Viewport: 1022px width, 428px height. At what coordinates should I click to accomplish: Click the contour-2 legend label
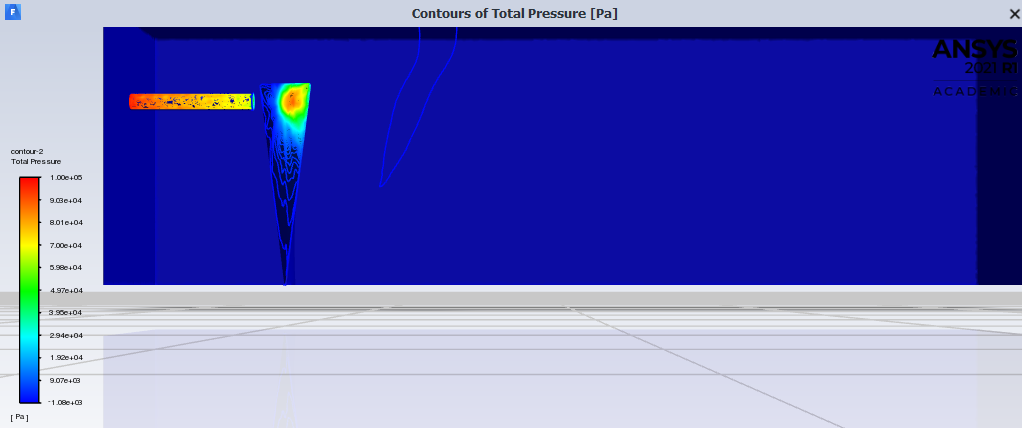(27, 150)
